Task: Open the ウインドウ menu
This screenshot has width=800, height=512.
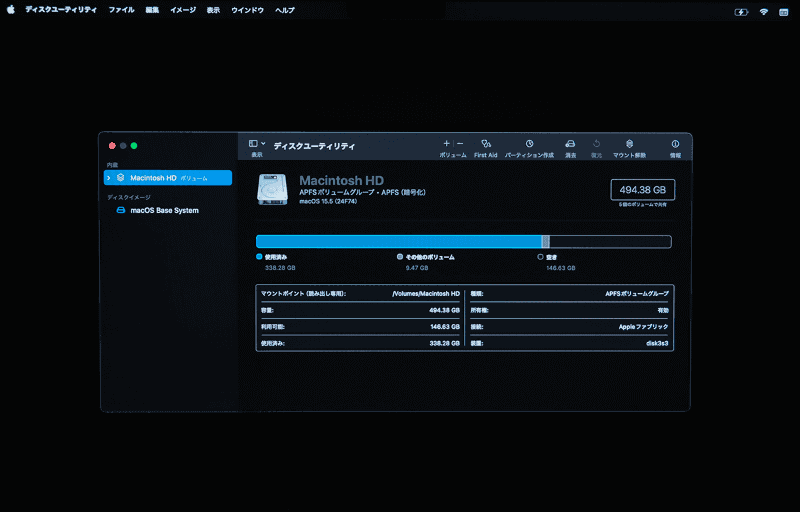Action: pos(247,10)
